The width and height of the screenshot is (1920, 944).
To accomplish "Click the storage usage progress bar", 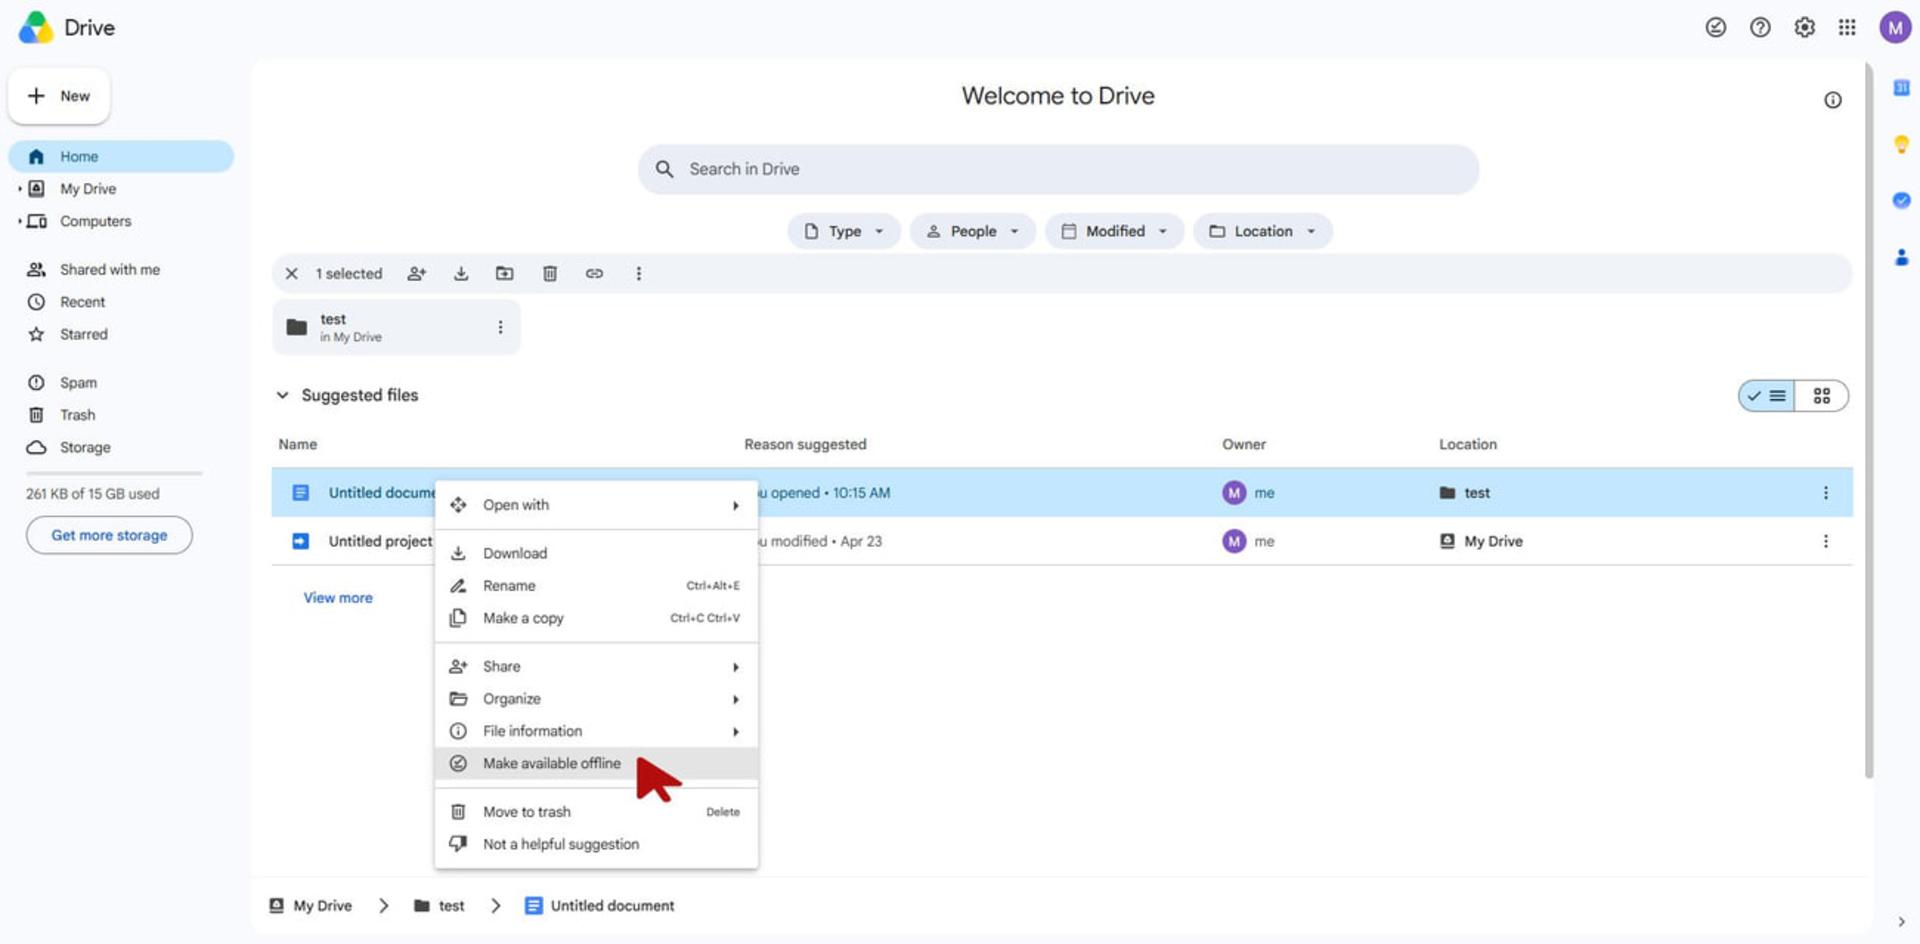I will tap(114, 473).
